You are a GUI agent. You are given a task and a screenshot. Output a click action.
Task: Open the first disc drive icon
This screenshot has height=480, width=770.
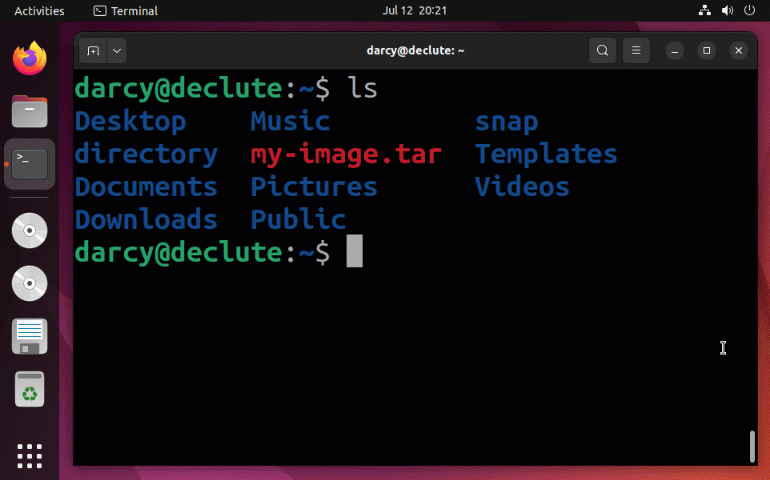click(30, 231)
